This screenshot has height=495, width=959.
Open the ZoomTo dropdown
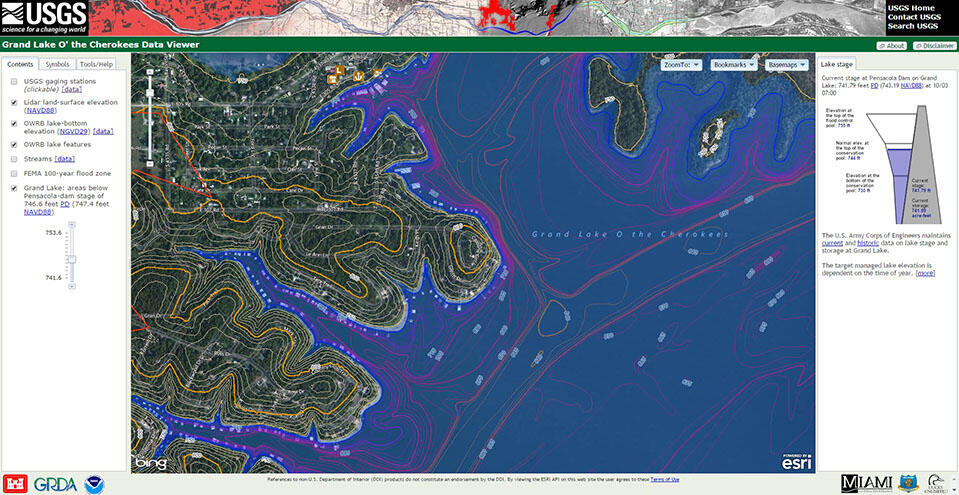(680, 64)
